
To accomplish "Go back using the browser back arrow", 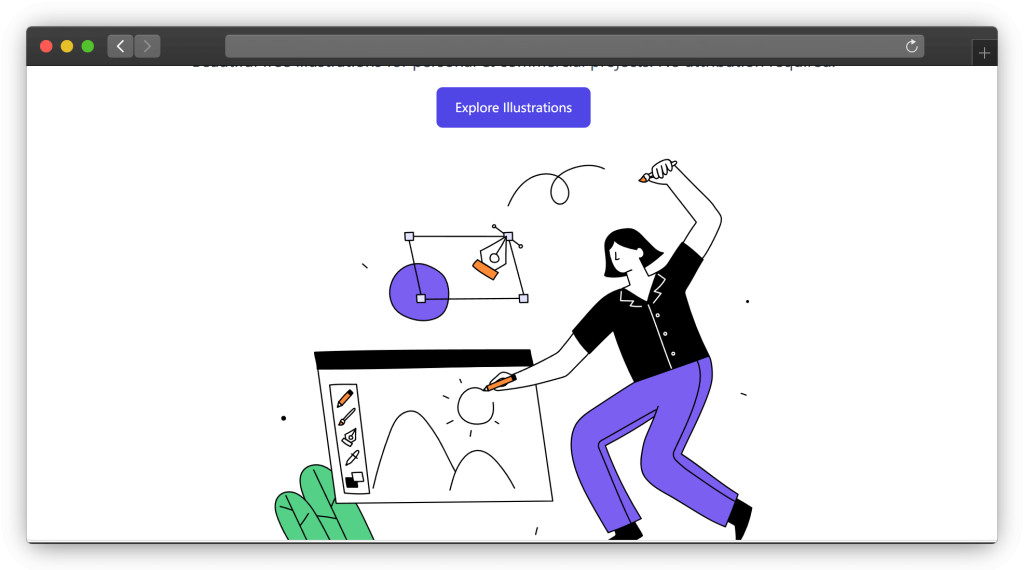I will [120, 46].
